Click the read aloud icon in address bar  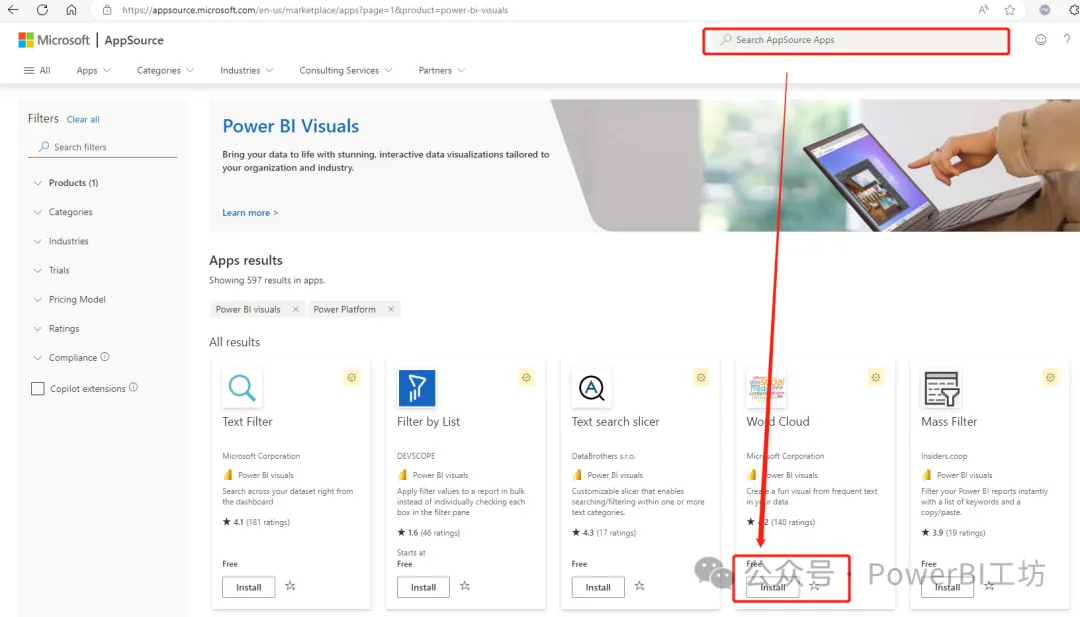click(x=984, y=10)
